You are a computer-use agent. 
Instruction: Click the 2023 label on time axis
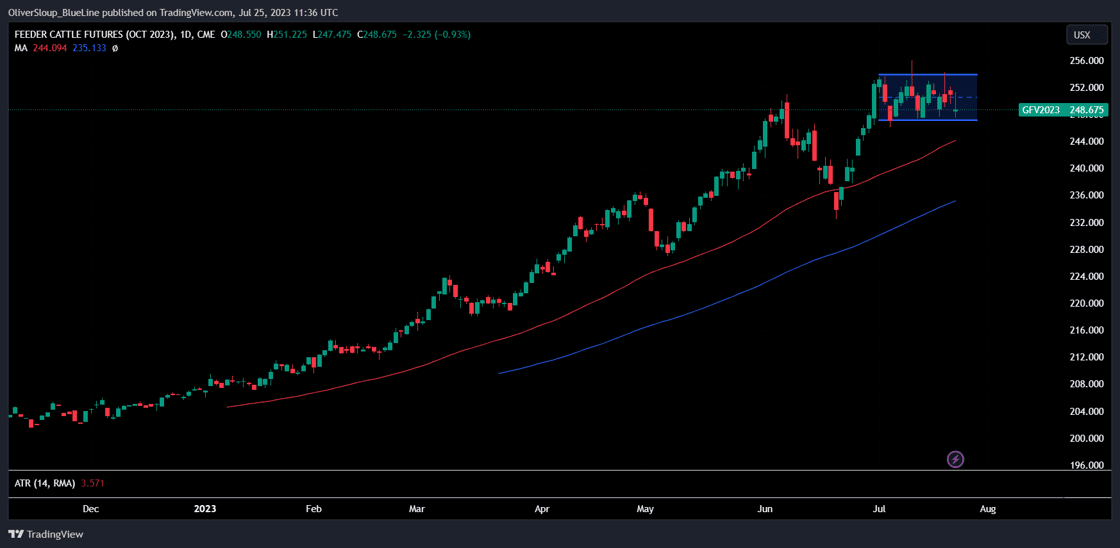(205, 509)
